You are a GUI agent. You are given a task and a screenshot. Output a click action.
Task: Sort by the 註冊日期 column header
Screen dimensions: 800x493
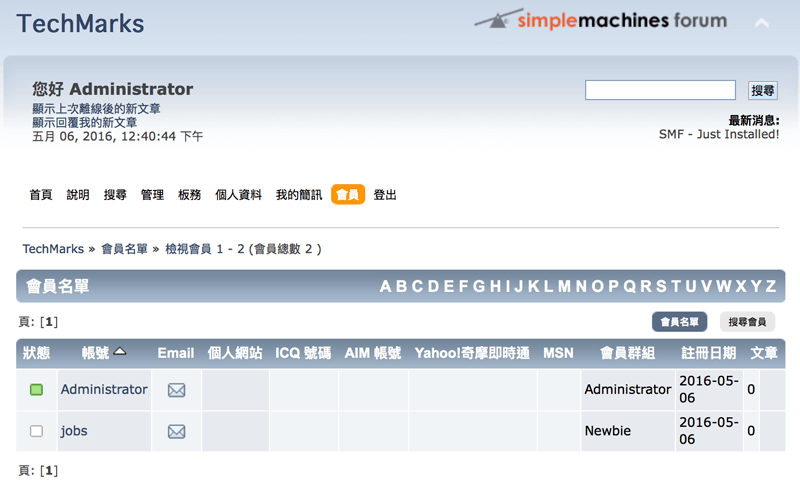(709, 353)
